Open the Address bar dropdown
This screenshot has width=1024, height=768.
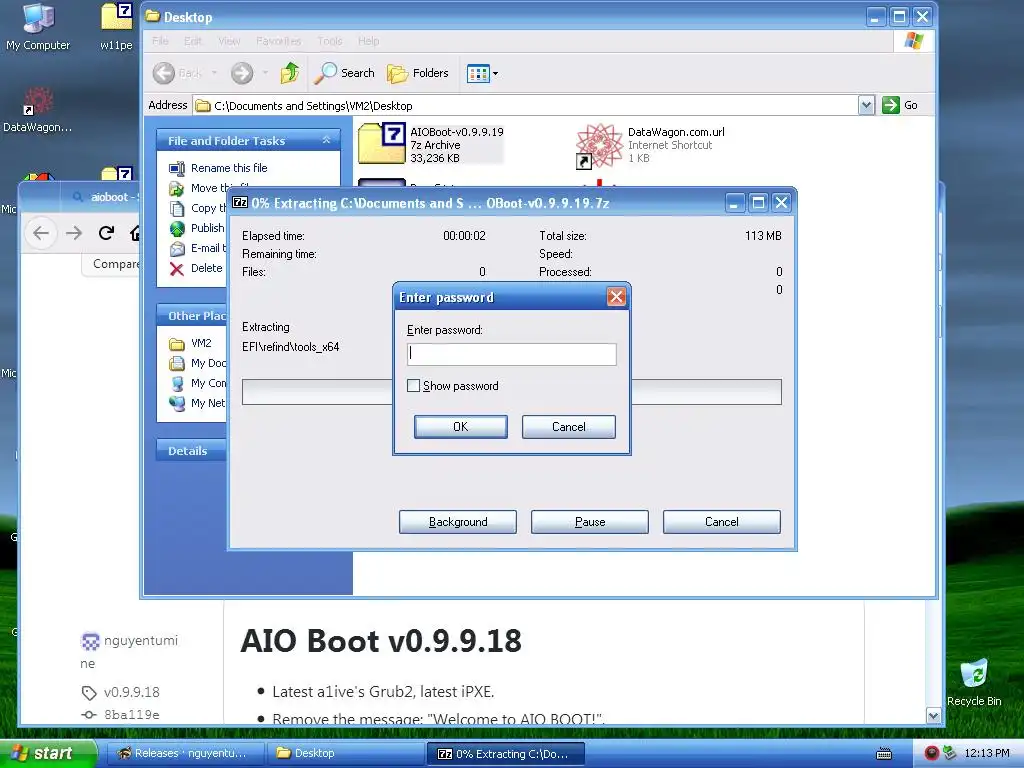(866, 105)
